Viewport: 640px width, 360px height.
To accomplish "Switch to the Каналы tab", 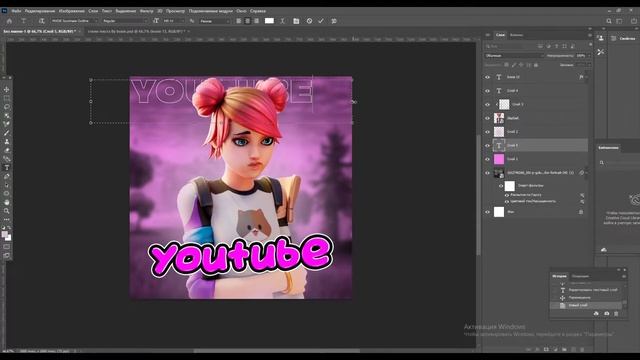I will (x=516, y=35).
